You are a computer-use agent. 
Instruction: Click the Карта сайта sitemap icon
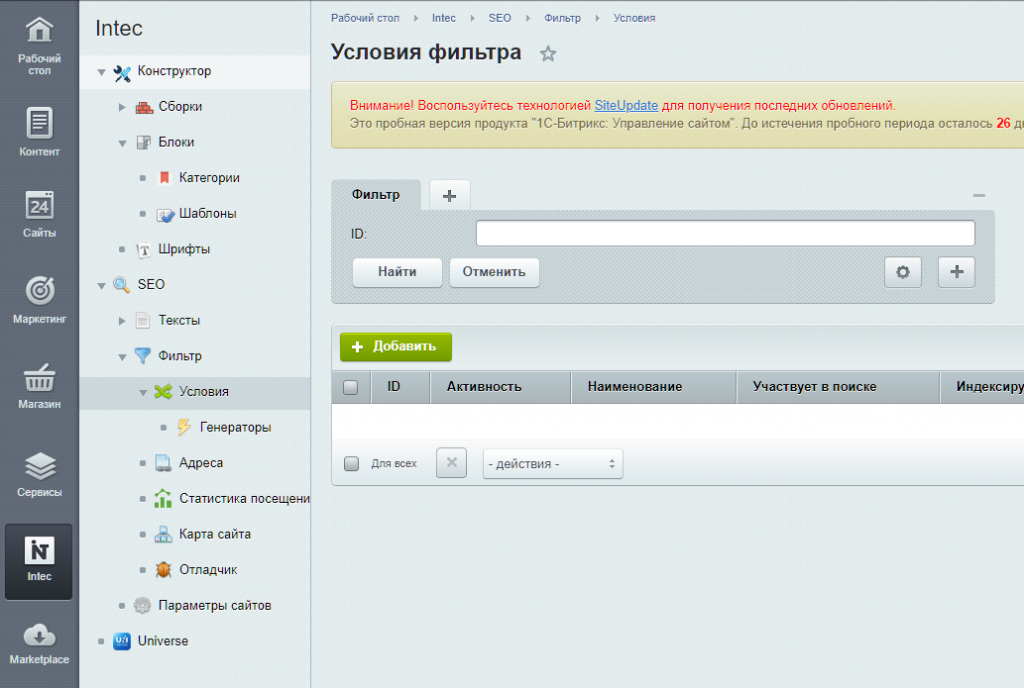[163, 534]
